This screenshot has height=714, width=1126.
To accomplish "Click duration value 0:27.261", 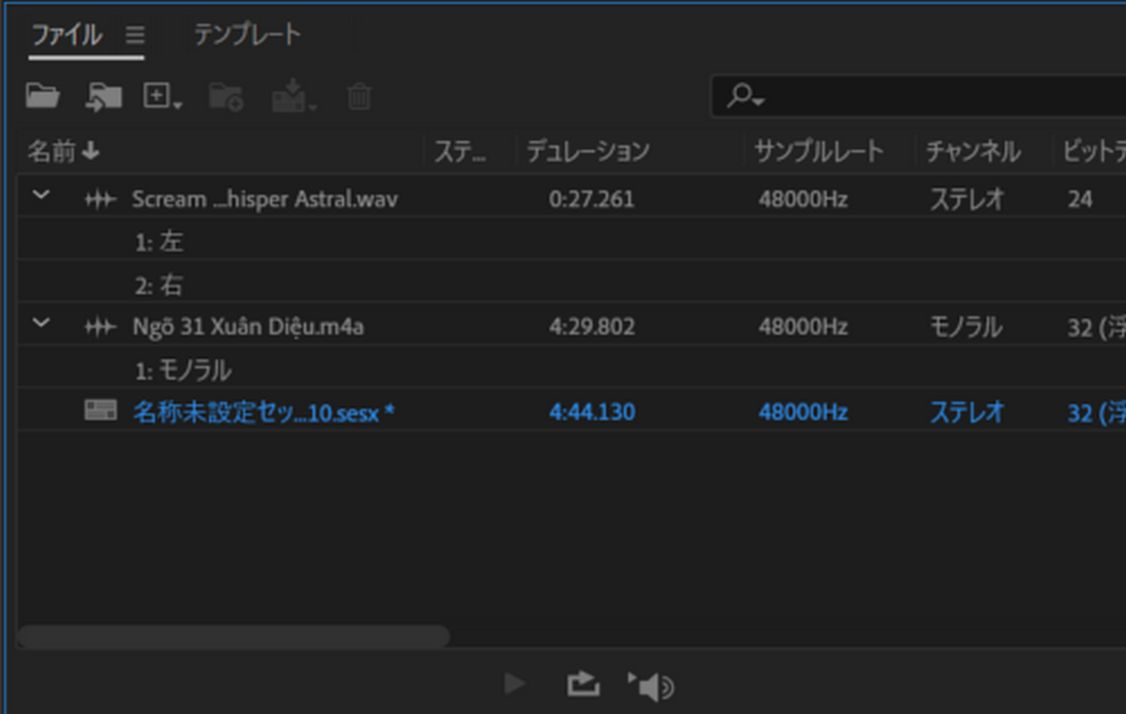I will (x=592, y=199).
